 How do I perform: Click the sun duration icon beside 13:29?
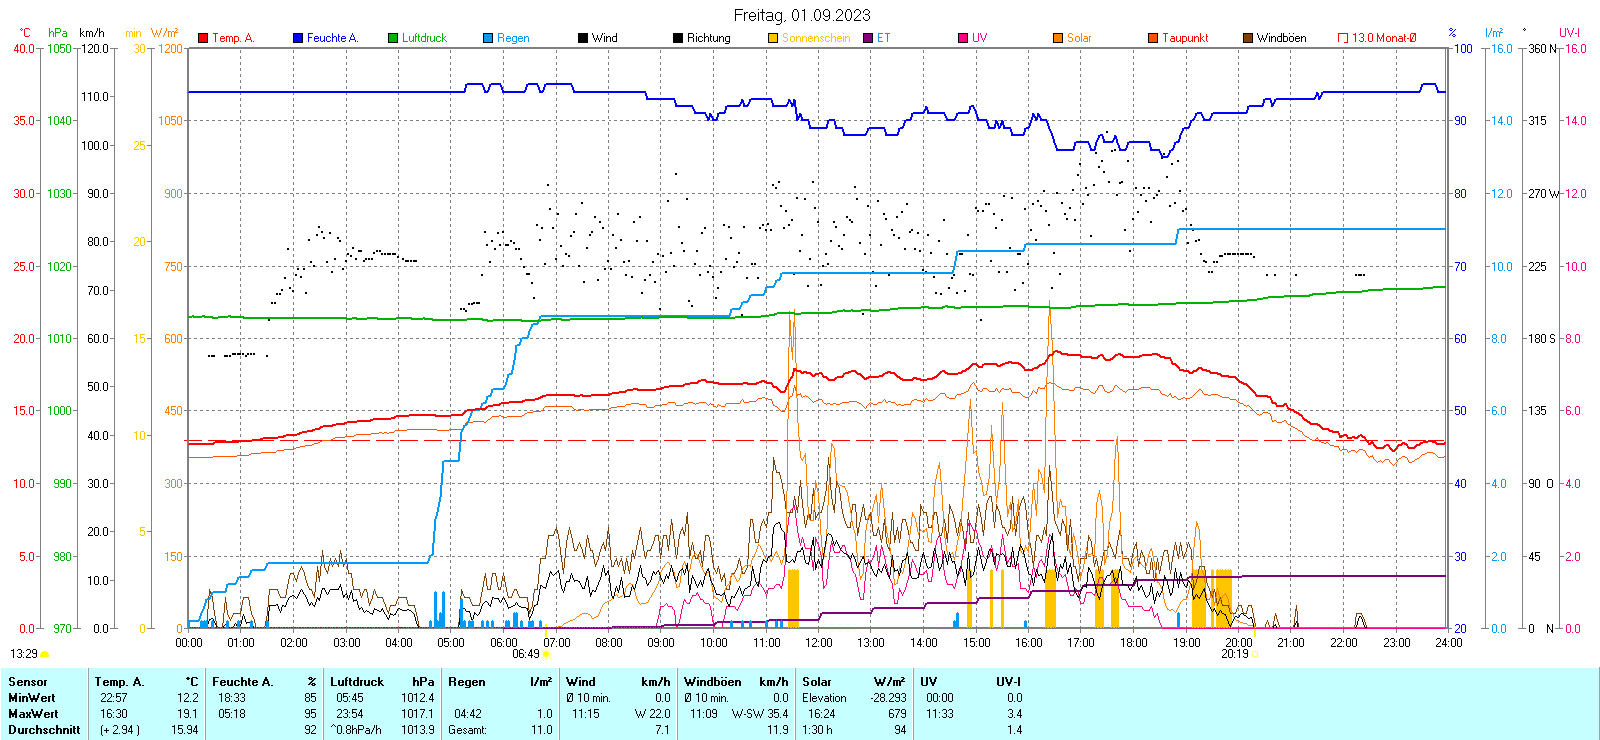click(45, 654)
